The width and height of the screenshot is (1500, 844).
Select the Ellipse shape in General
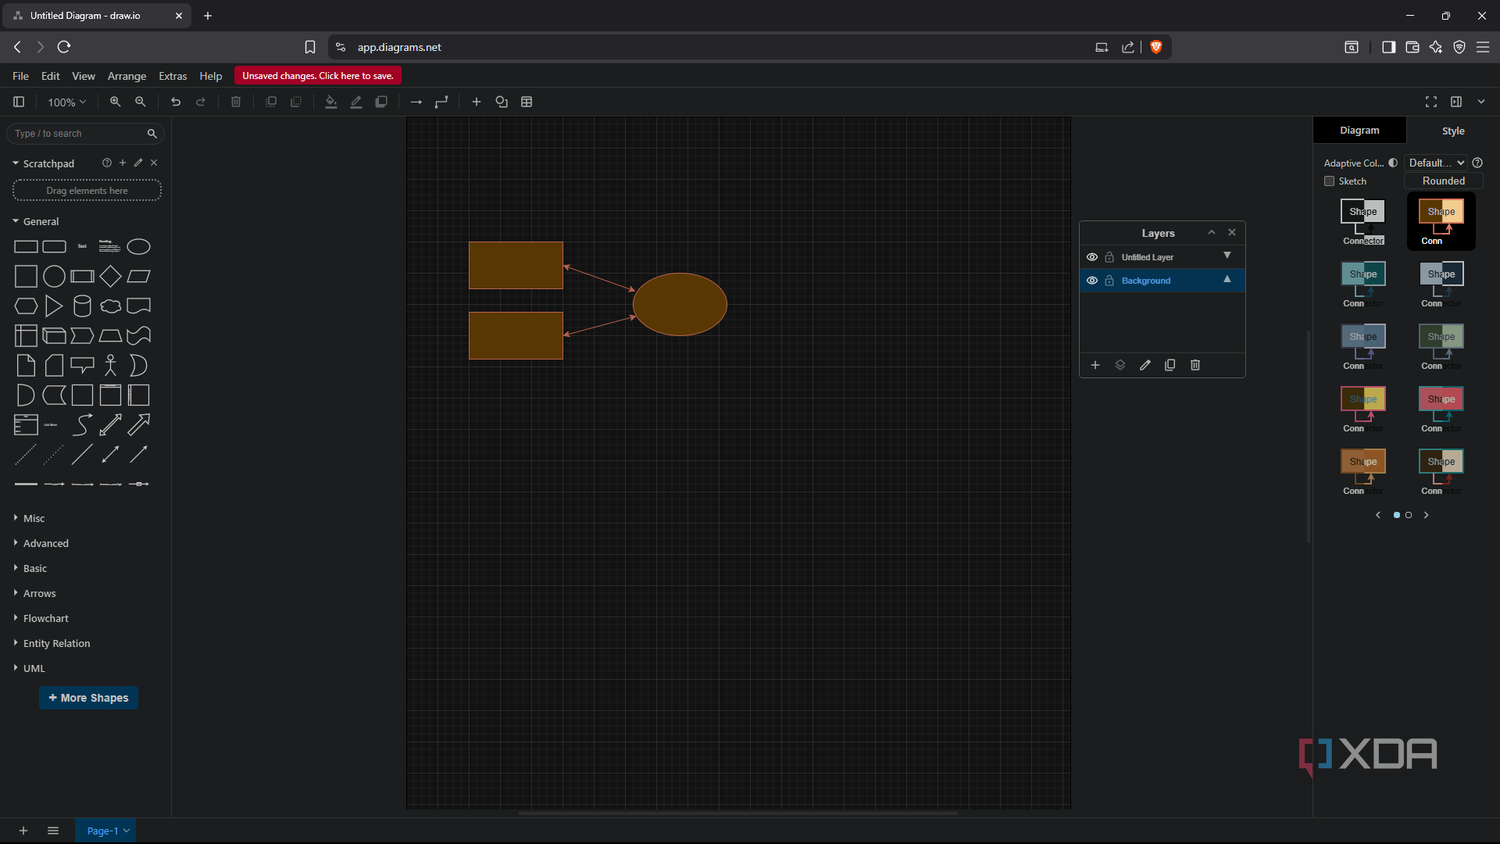tap(139, 247)
